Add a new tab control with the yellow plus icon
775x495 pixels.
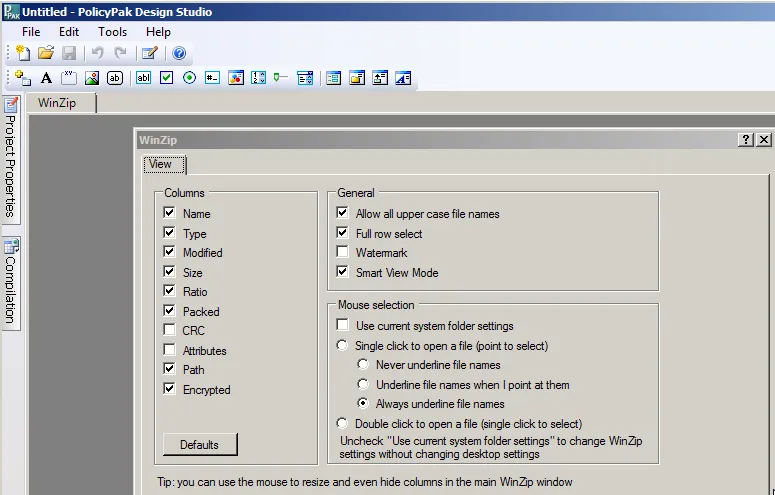click(x=23, y=78)
